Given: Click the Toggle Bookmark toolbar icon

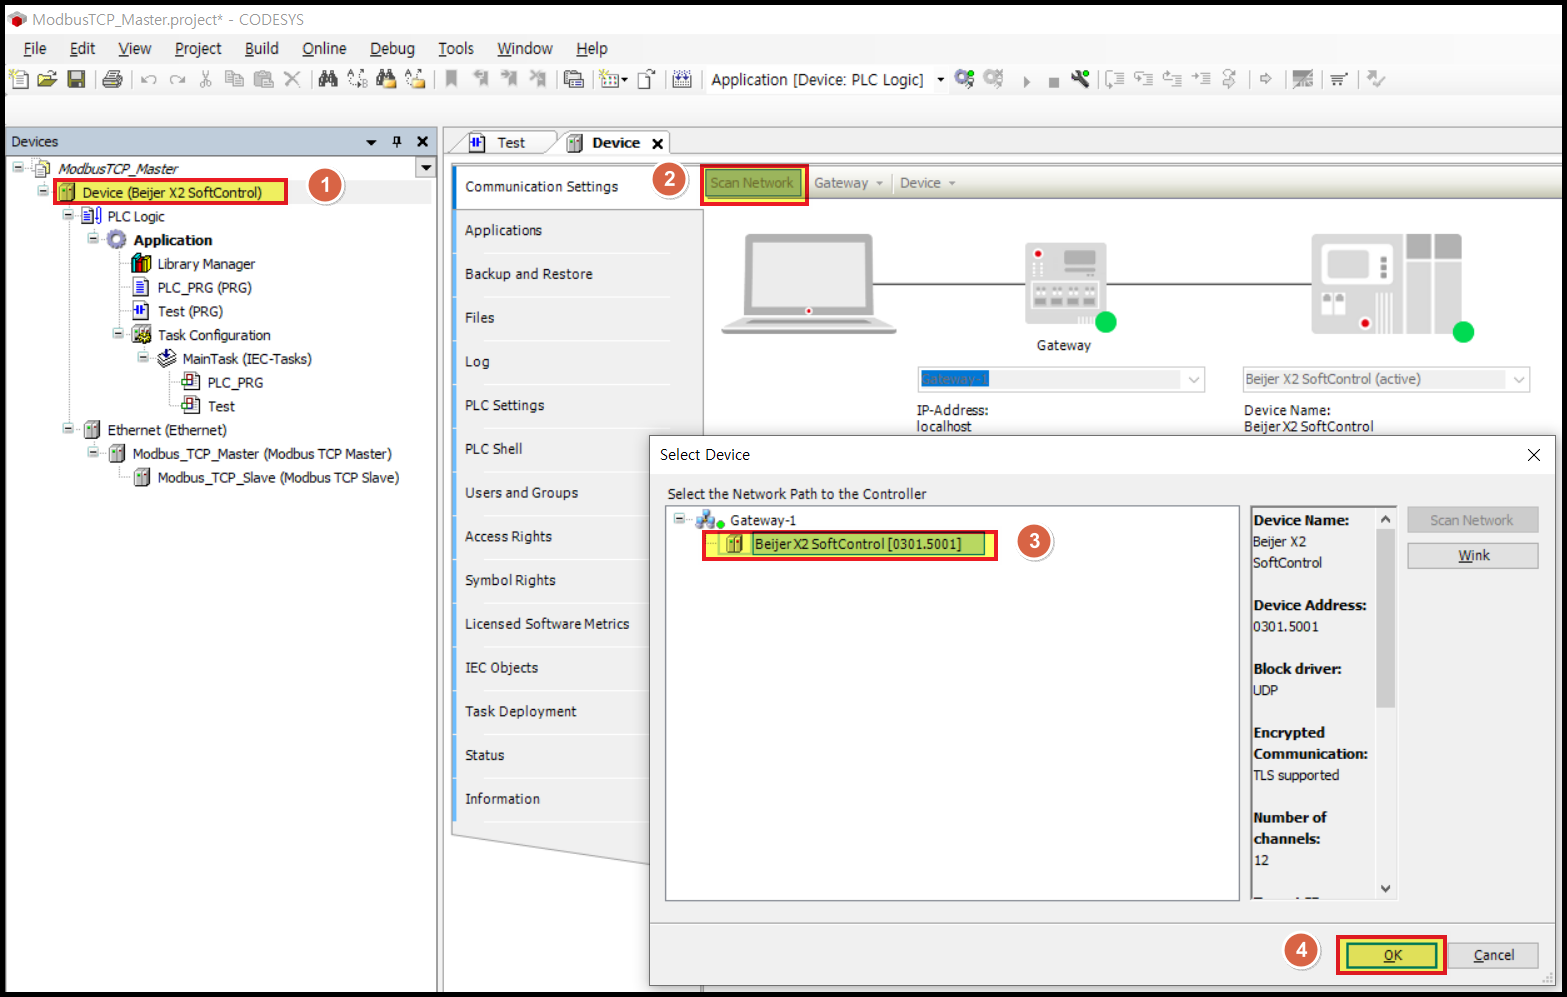Looking at the screenshot, I should coord(451,79).
